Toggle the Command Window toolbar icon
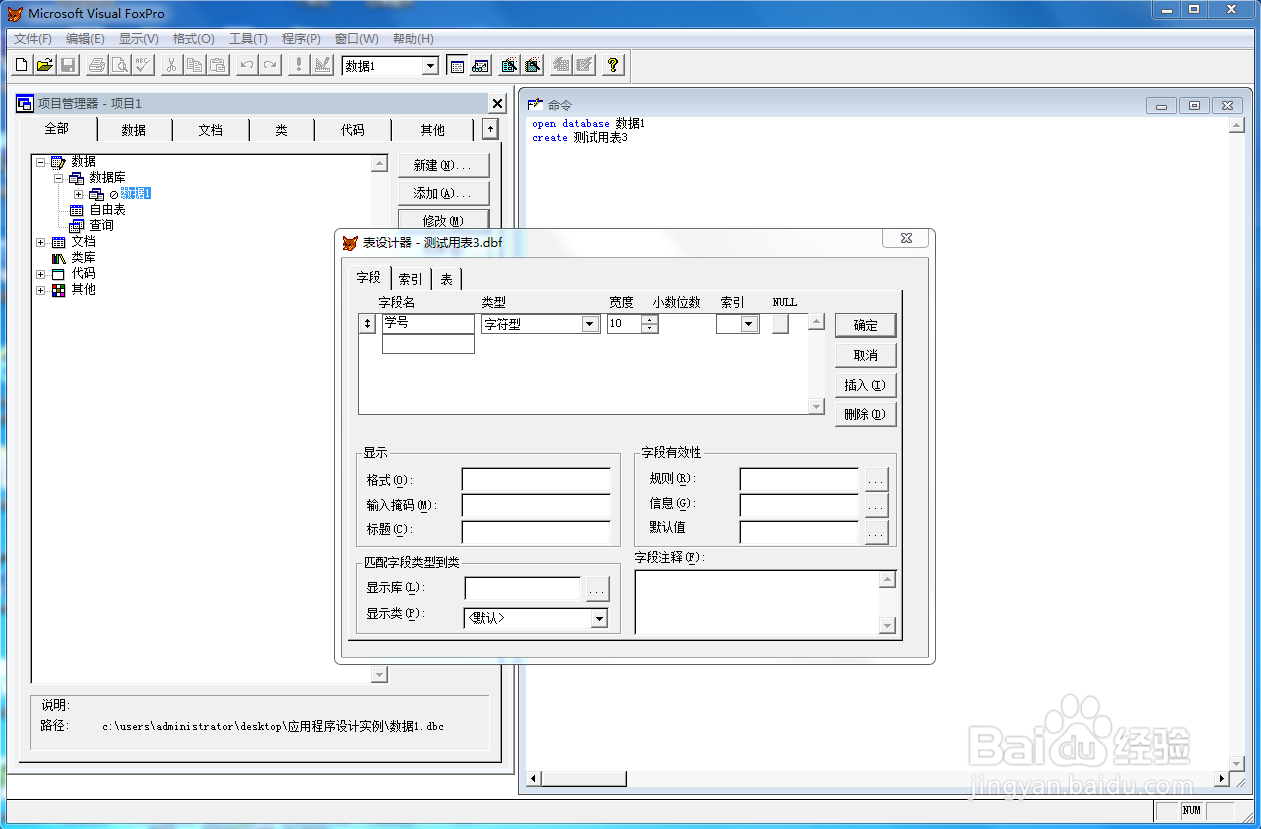The width and height of the screenshot is (1261, 829). point(457,65)
